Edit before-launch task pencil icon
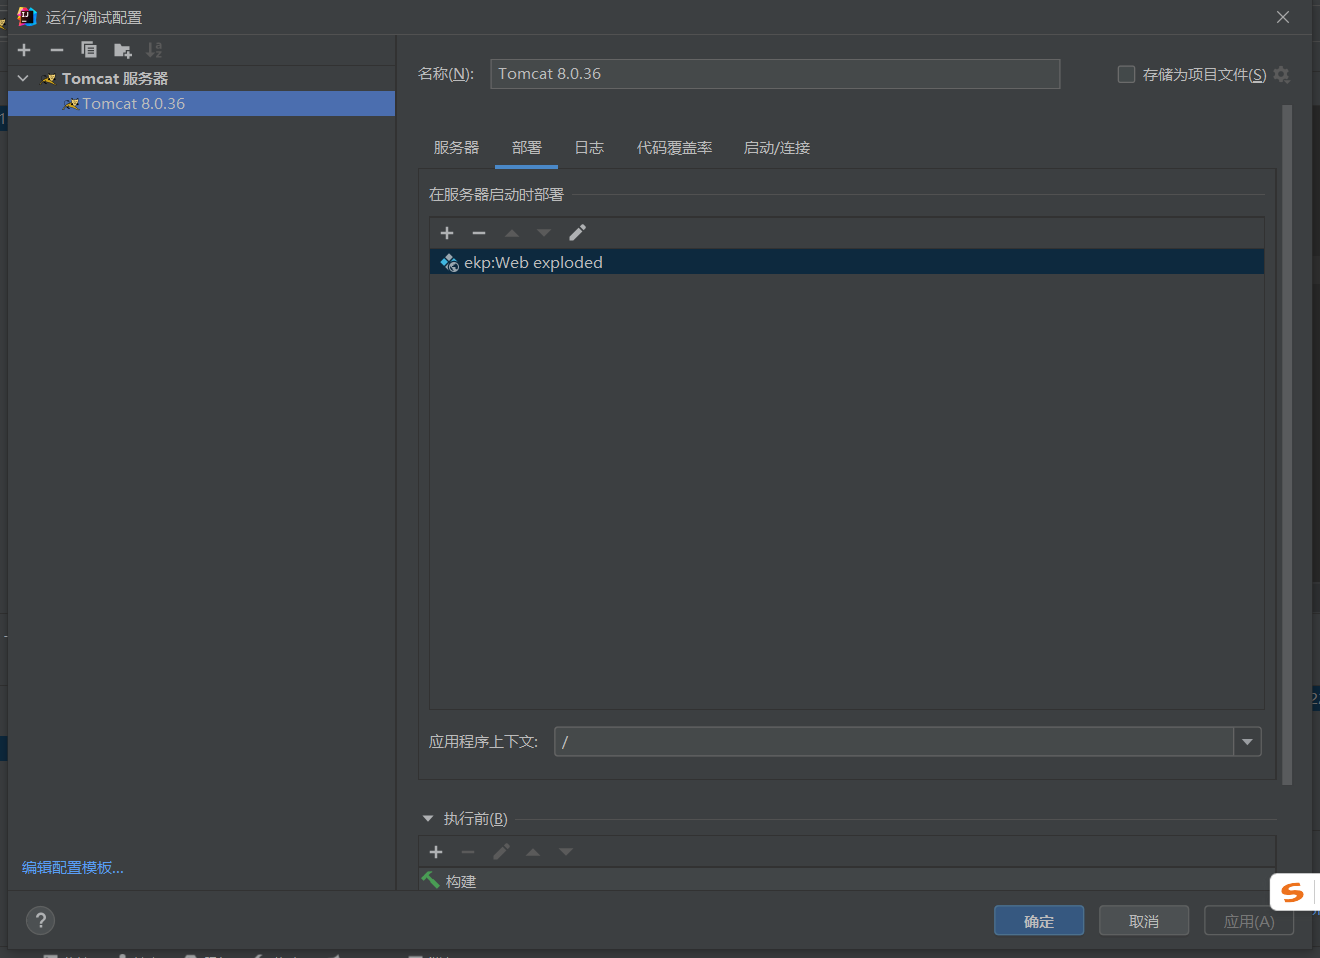 coord(501,852)
